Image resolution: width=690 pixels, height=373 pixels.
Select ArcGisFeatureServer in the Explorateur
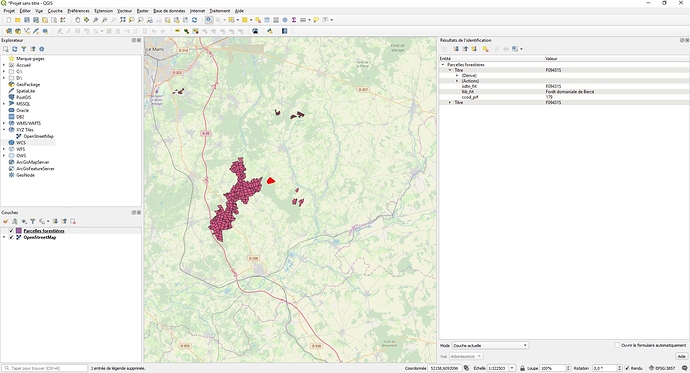click(x=35, y=169)
